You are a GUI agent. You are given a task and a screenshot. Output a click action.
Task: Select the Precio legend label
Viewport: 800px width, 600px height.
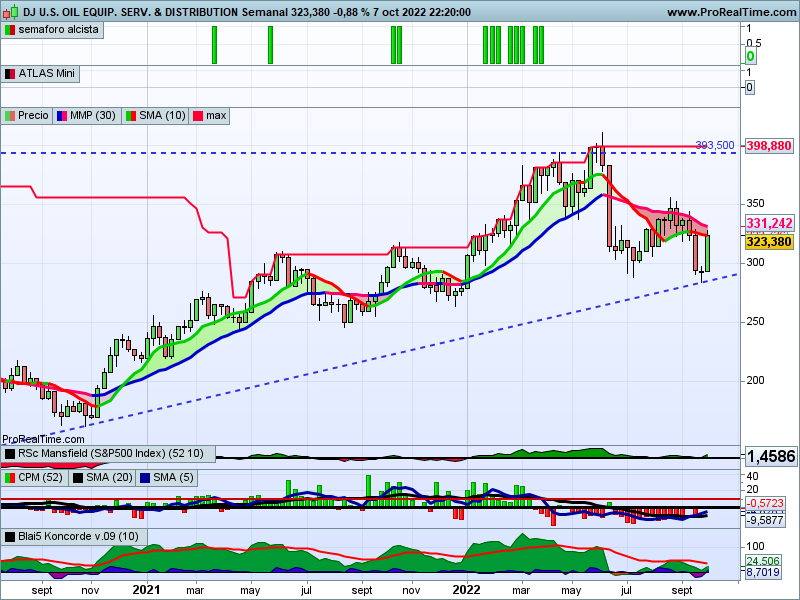(33, 116)
